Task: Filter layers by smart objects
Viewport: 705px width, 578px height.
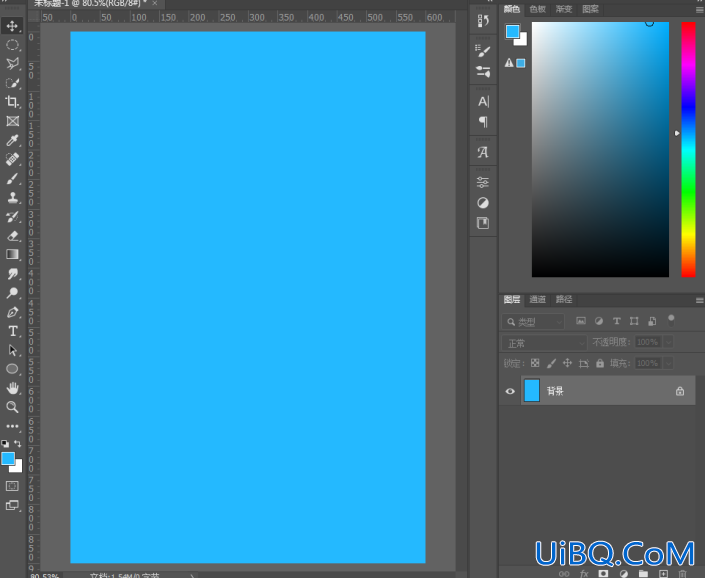Action: coord(652,321)
